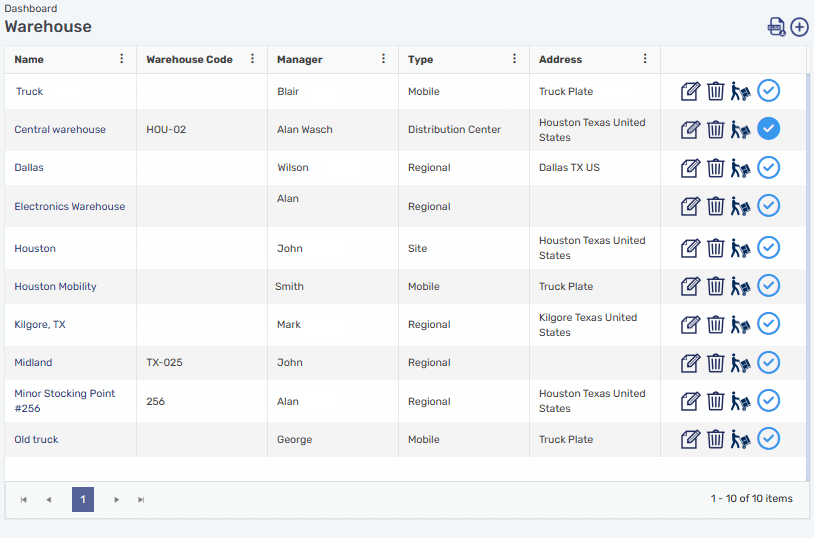Edit the Central warehouse entry
Image resolution: width=814 pixels, height=538 pixels.
690,130
